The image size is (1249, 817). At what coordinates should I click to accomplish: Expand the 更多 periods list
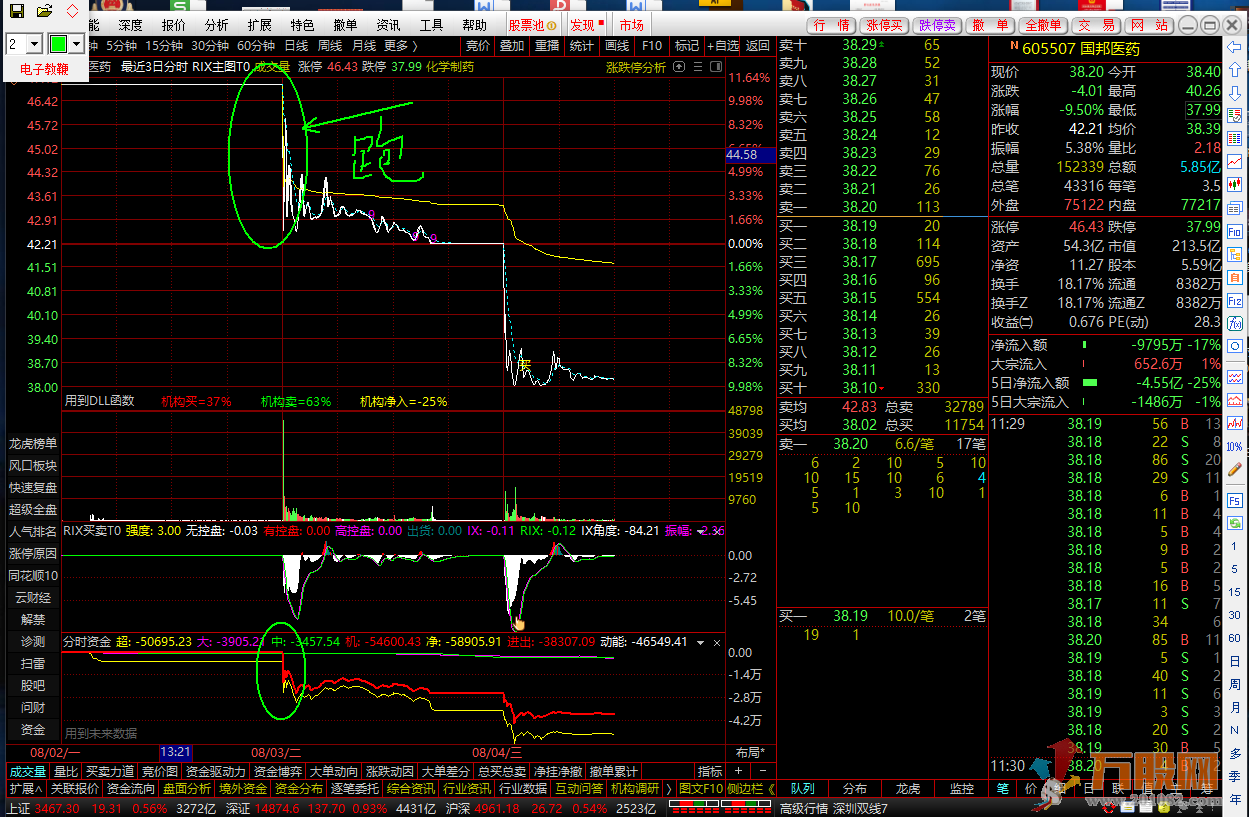401,46
